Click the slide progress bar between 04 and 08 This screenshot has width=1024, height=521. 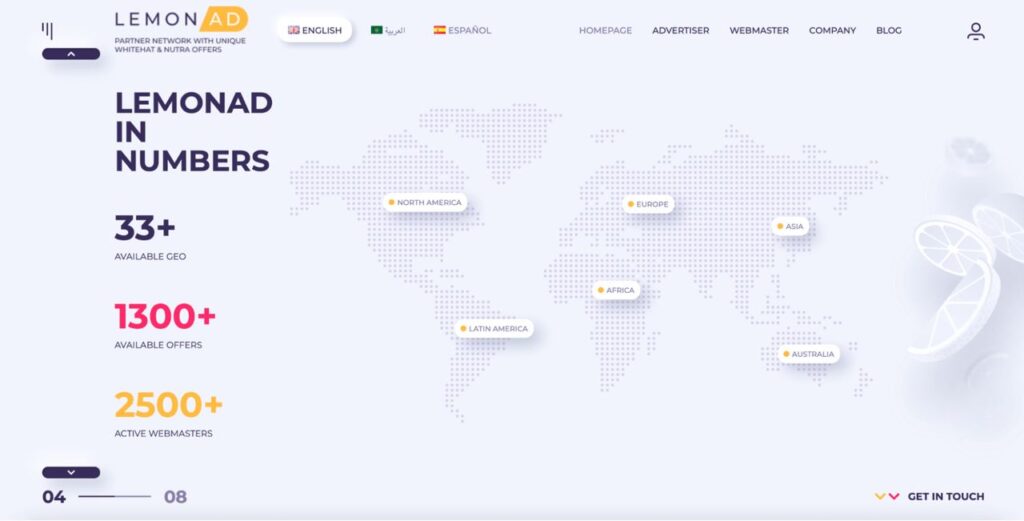114,496
